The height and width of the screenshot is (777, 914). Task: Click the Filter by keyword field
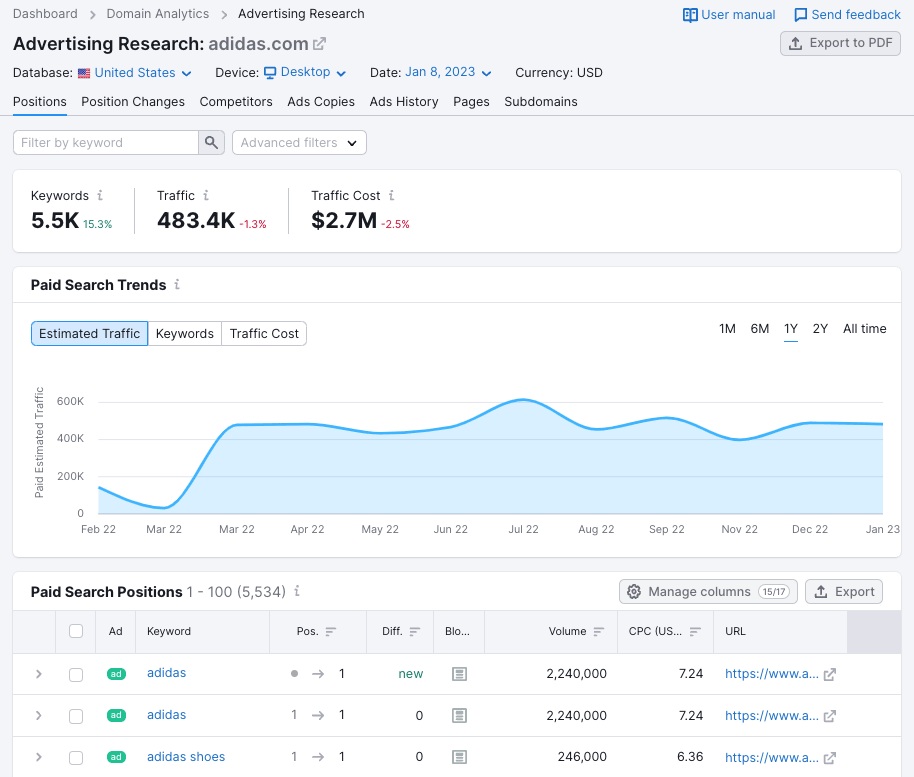click(106, 142)
